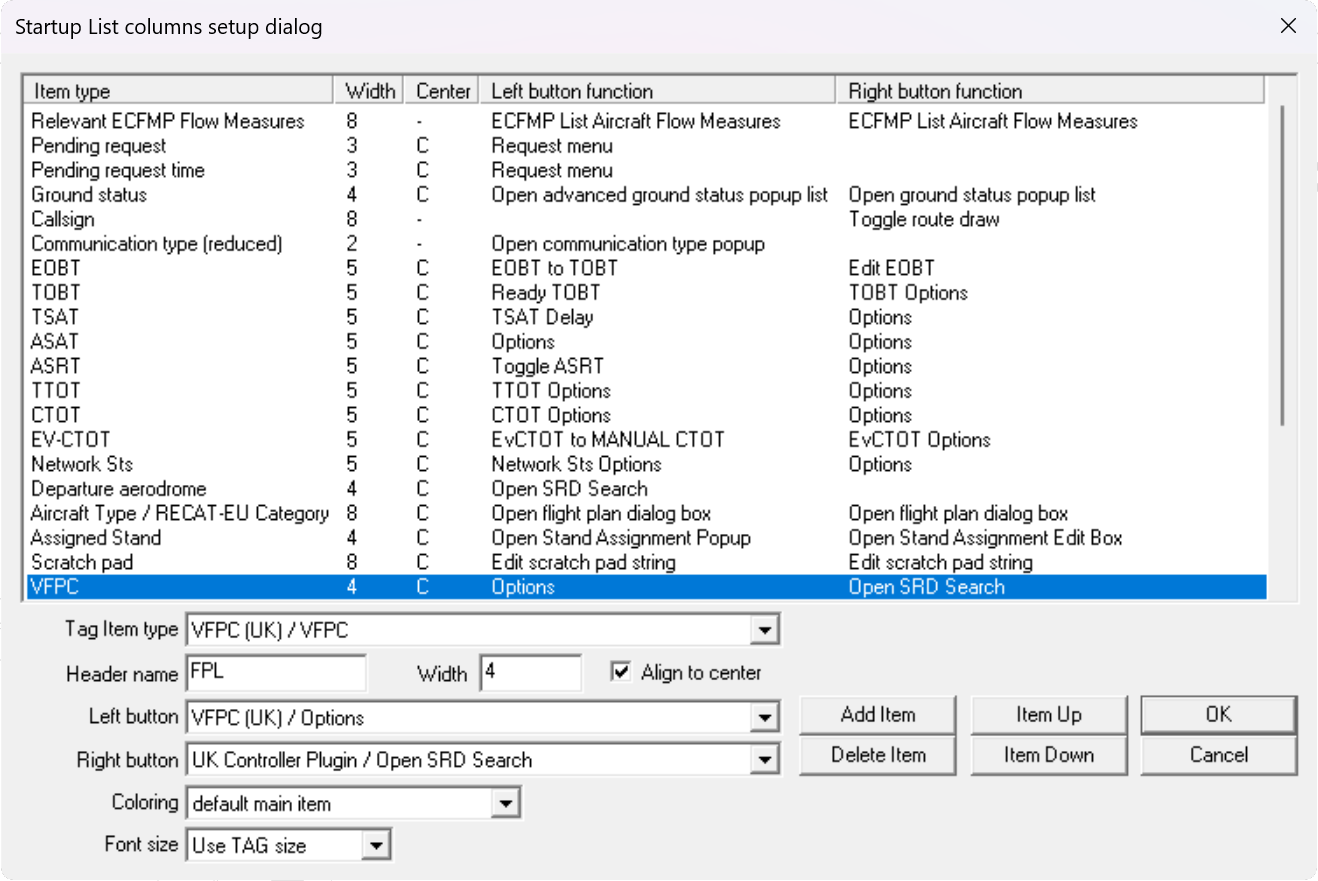This screenshot has width=1318, height=881.
Task: Click the Add Item button
Action: click(877, 714)
